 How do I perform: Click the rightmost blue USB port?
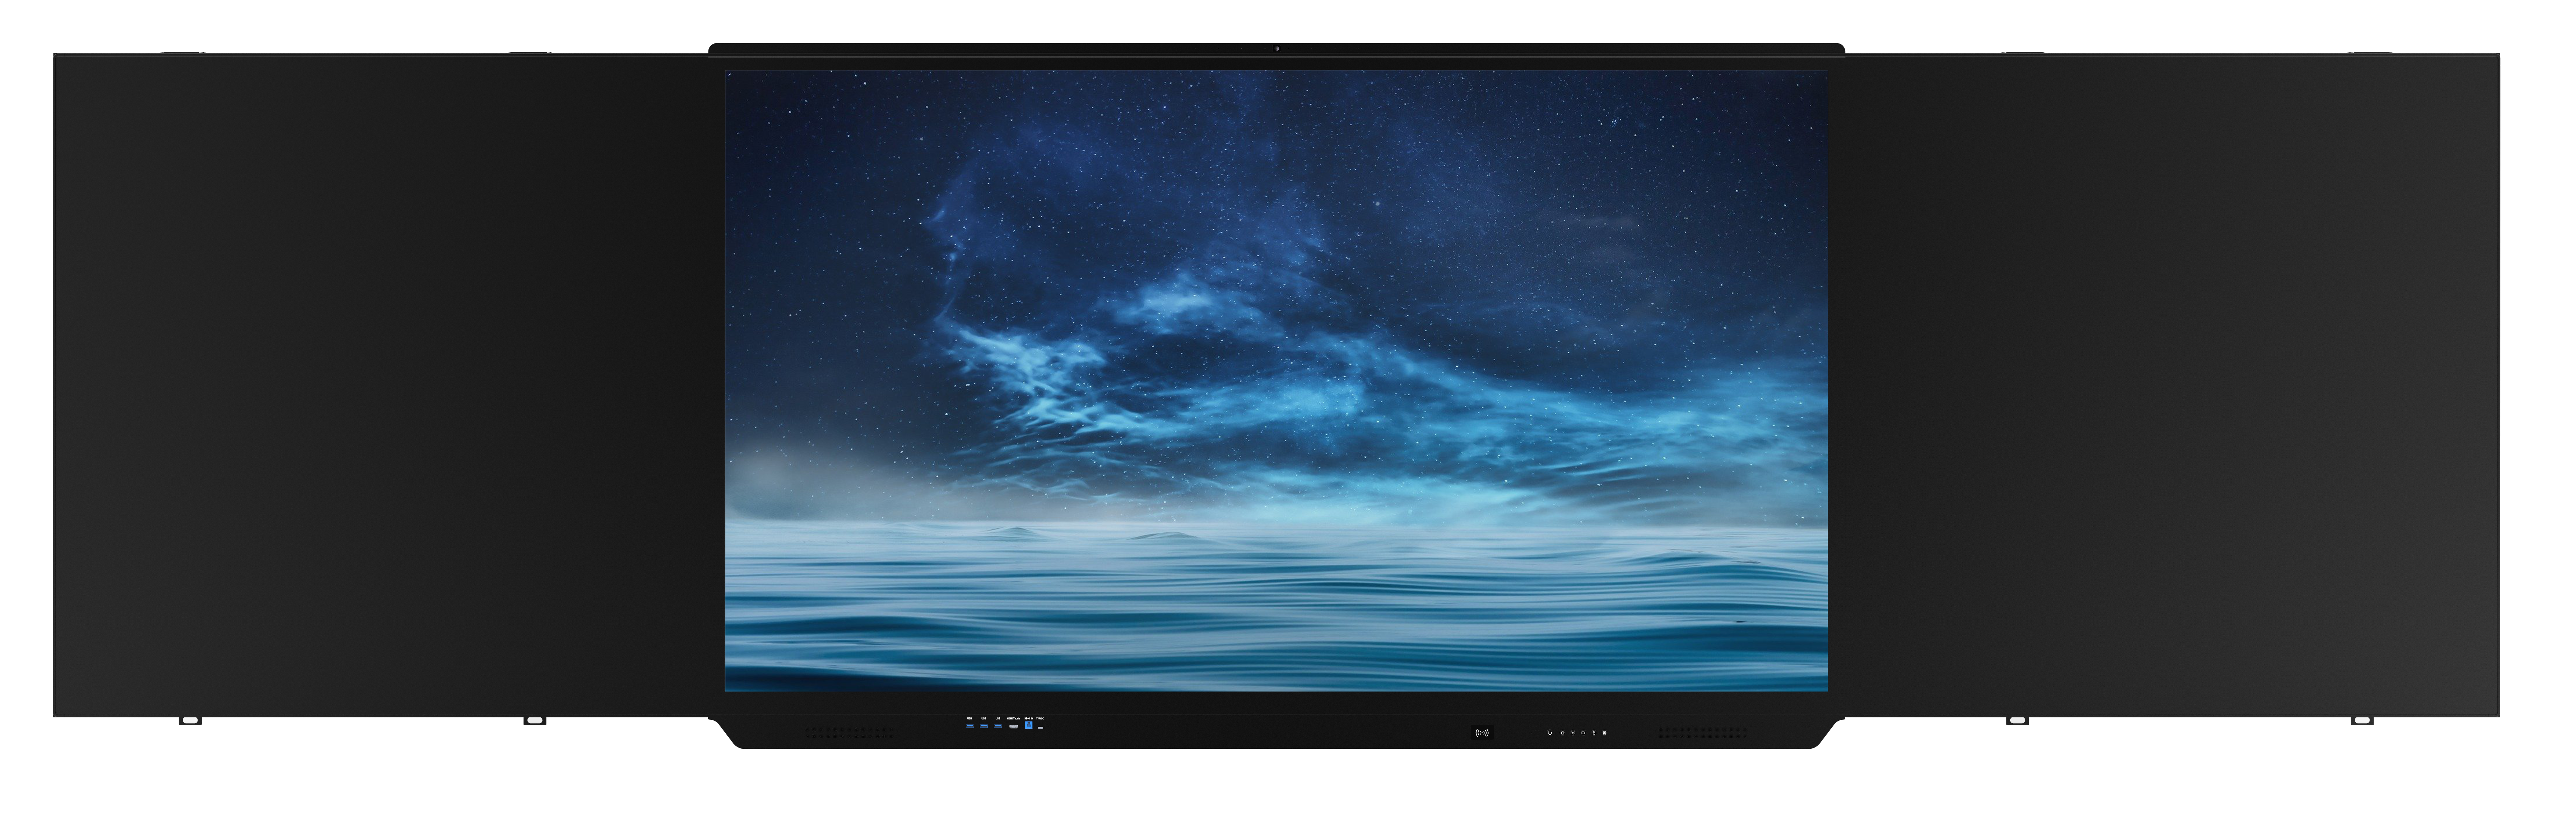click(x=998, y=726)
